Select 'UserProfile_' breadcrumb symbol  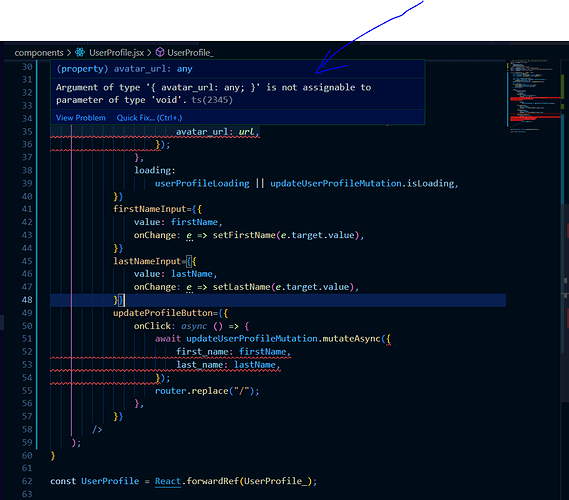click(191, 53)
